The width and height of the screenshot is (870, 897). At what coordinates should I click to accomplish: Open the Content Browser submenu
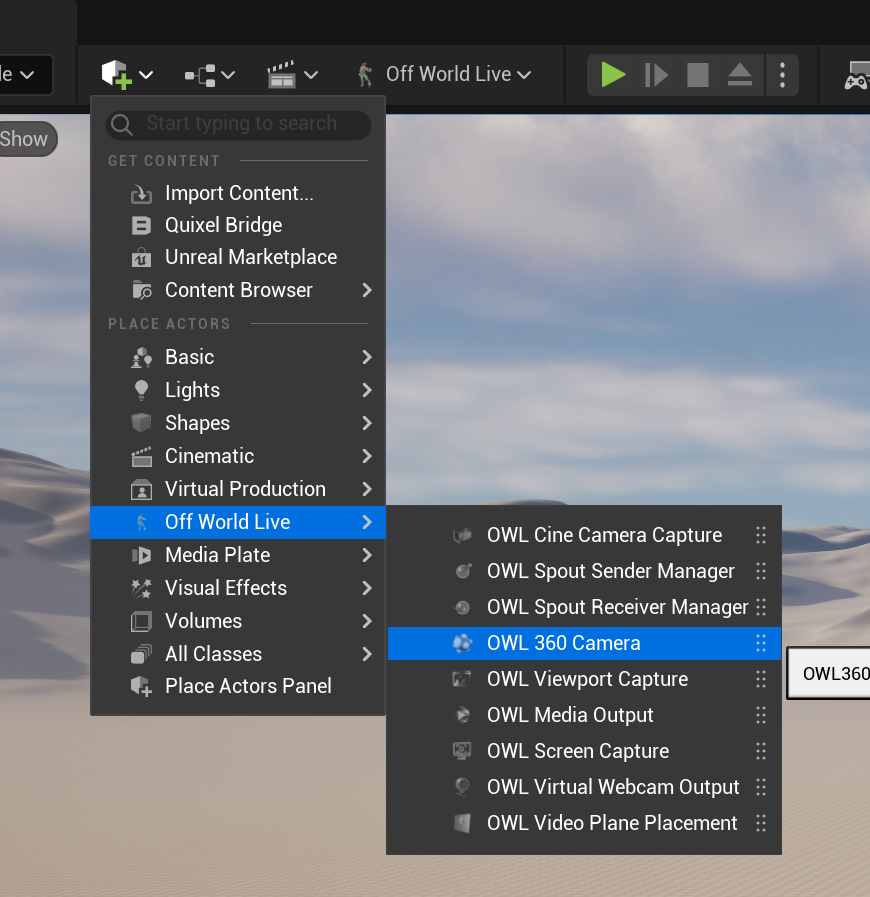click(x=238, y=290)
